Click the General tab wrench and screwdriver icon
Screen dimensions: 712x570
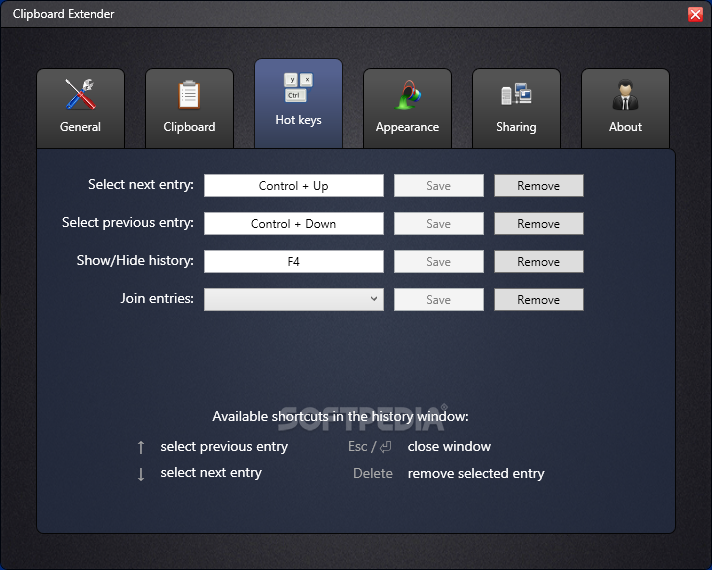(80, 94)
